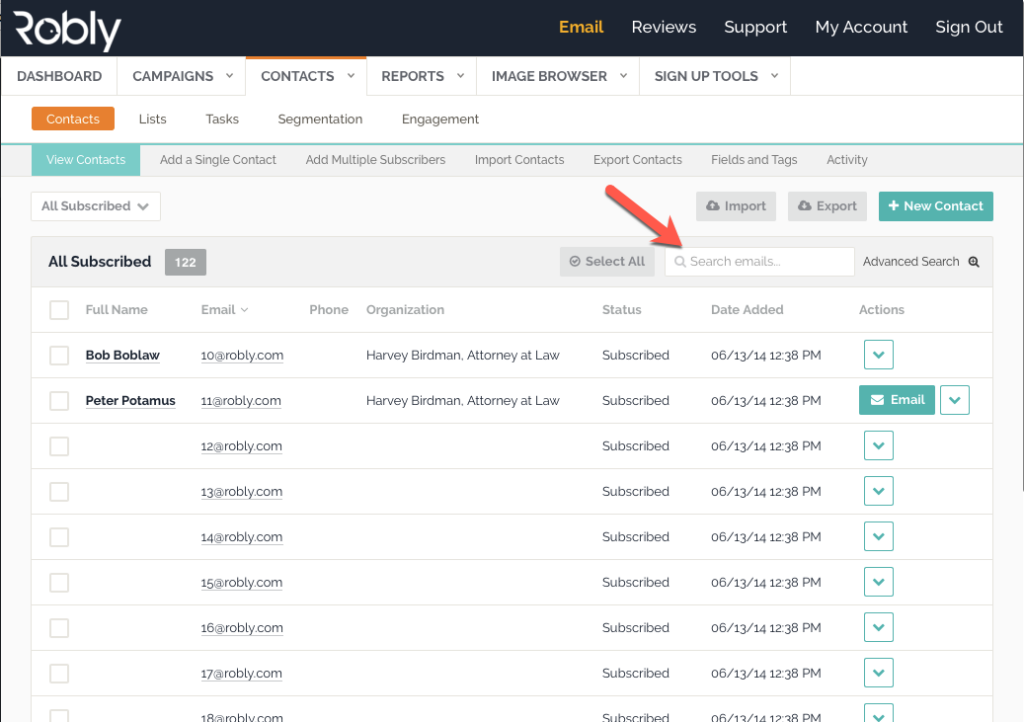
Task: Switch to the Lists tab
Action: 152,119
